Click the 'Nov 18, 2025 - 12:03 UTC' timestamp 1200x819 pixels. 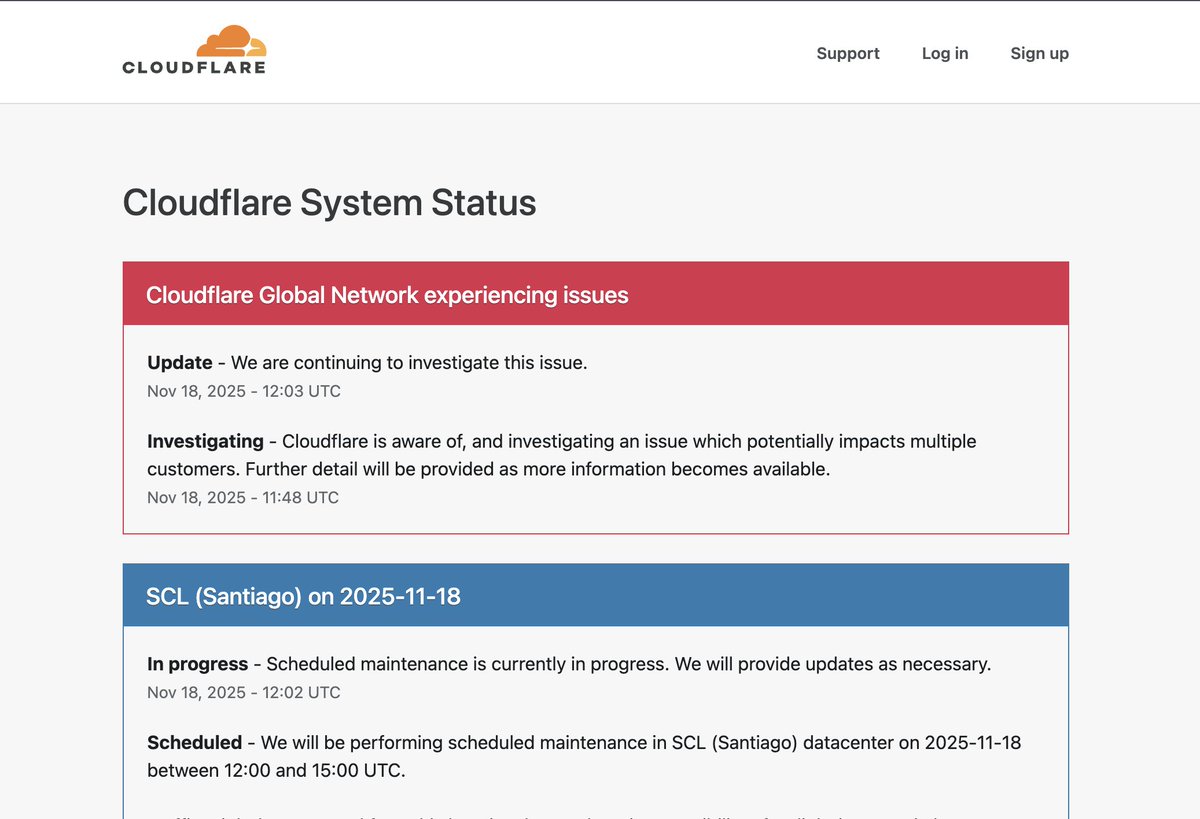point(244,391)
